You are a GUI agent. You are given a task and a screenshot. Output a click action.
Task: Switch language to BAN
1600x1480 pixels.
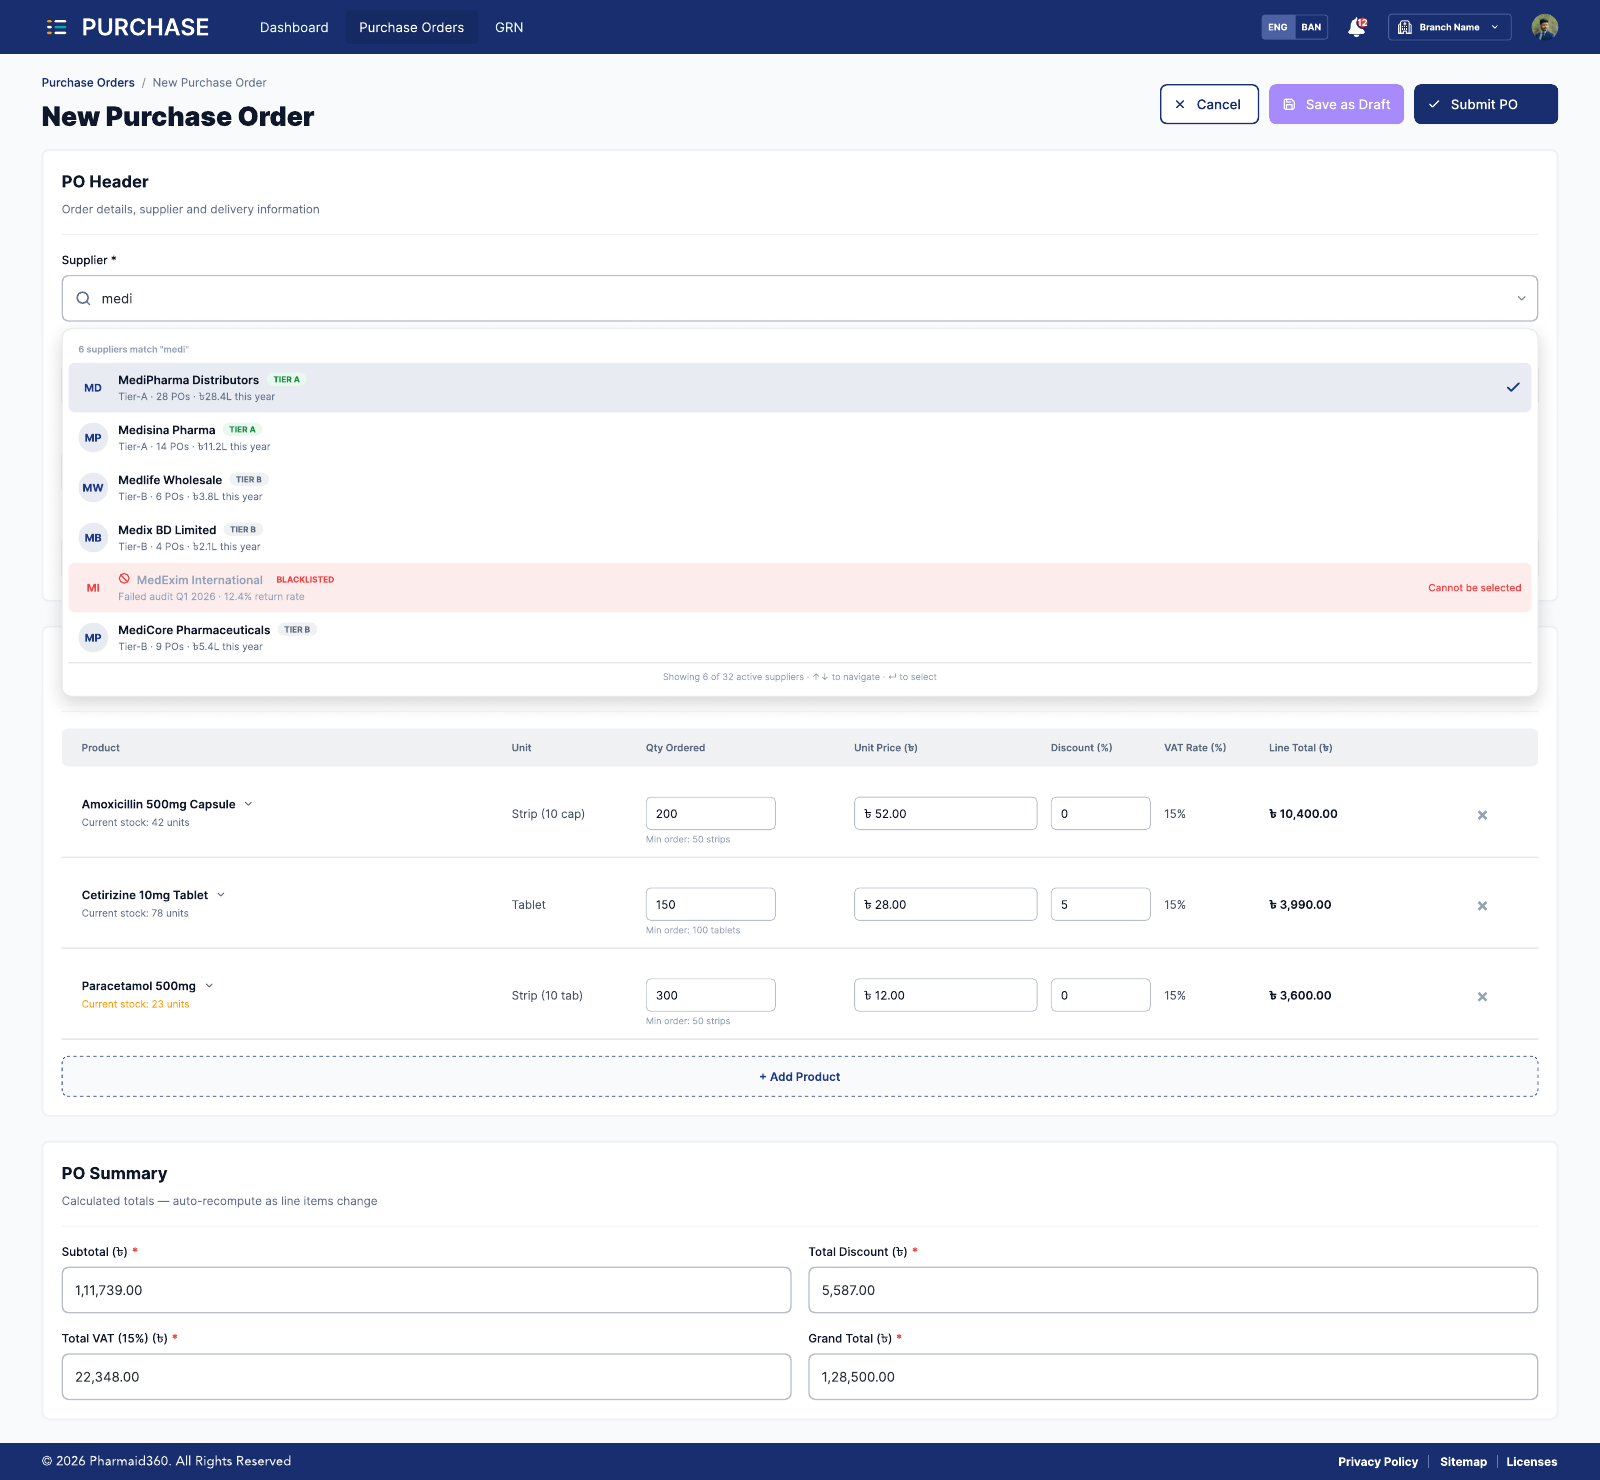[x=1311, y=27]
